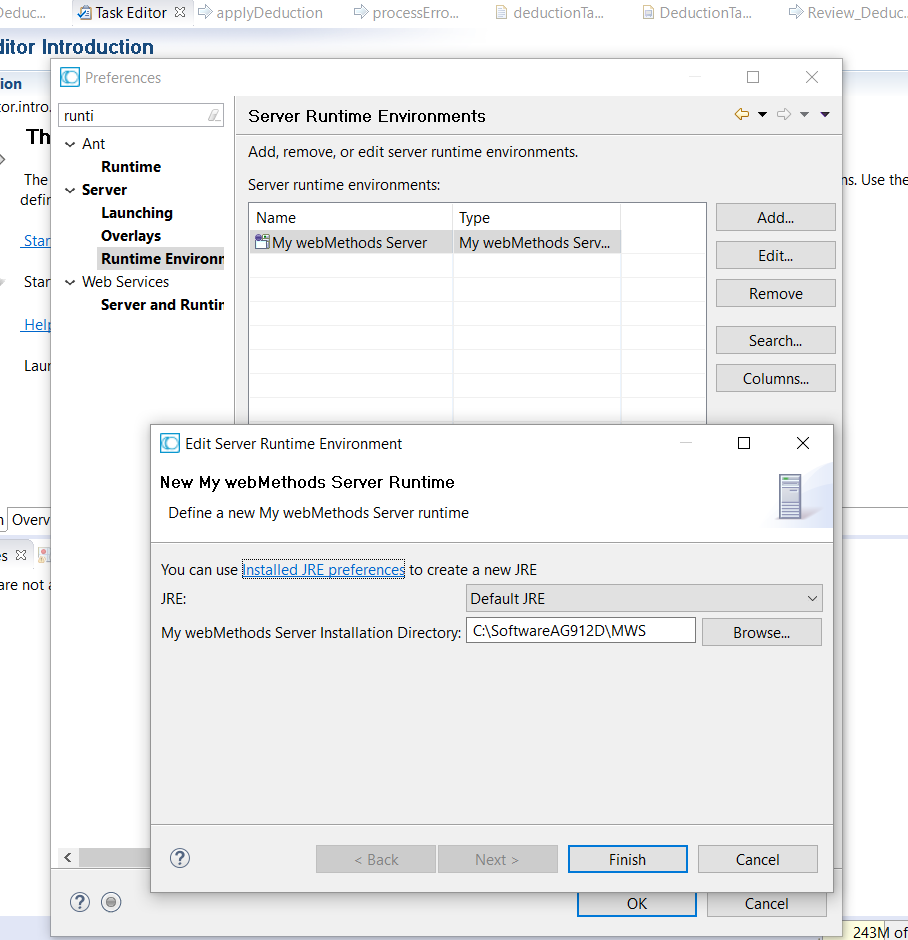Click the Installation Directory text field
The width and height of the screenshot is (908, 940).
point(581,630)
